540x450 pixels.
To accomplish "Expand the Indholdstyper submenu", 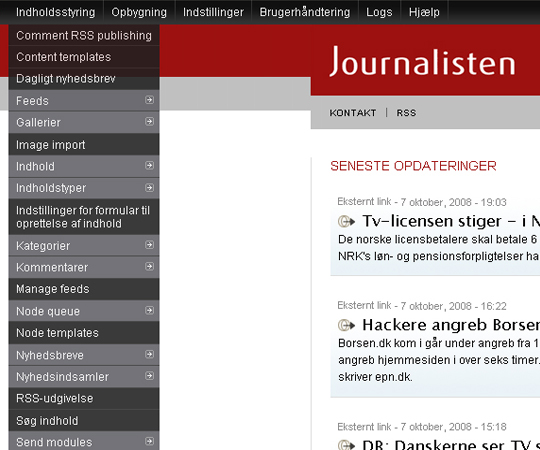I will 149,188.
